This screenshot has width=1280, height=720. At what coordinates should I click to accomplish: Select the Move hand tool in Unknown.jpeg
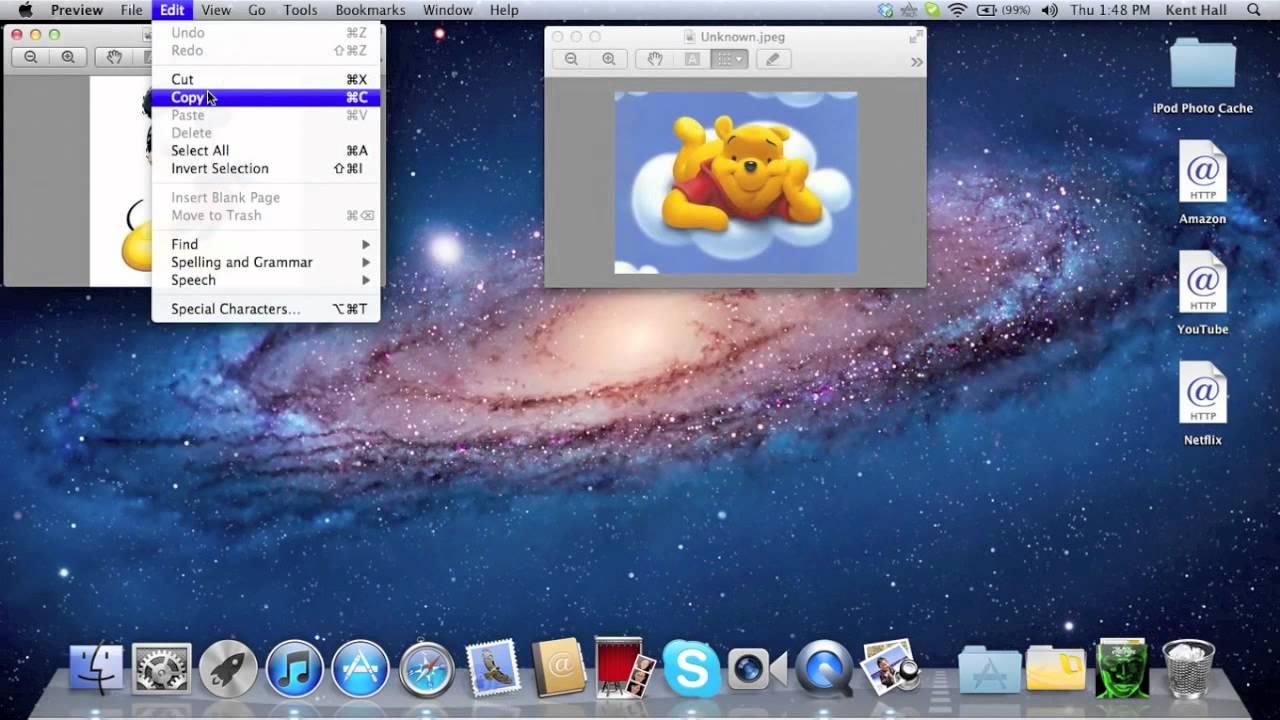coord(655,59)
